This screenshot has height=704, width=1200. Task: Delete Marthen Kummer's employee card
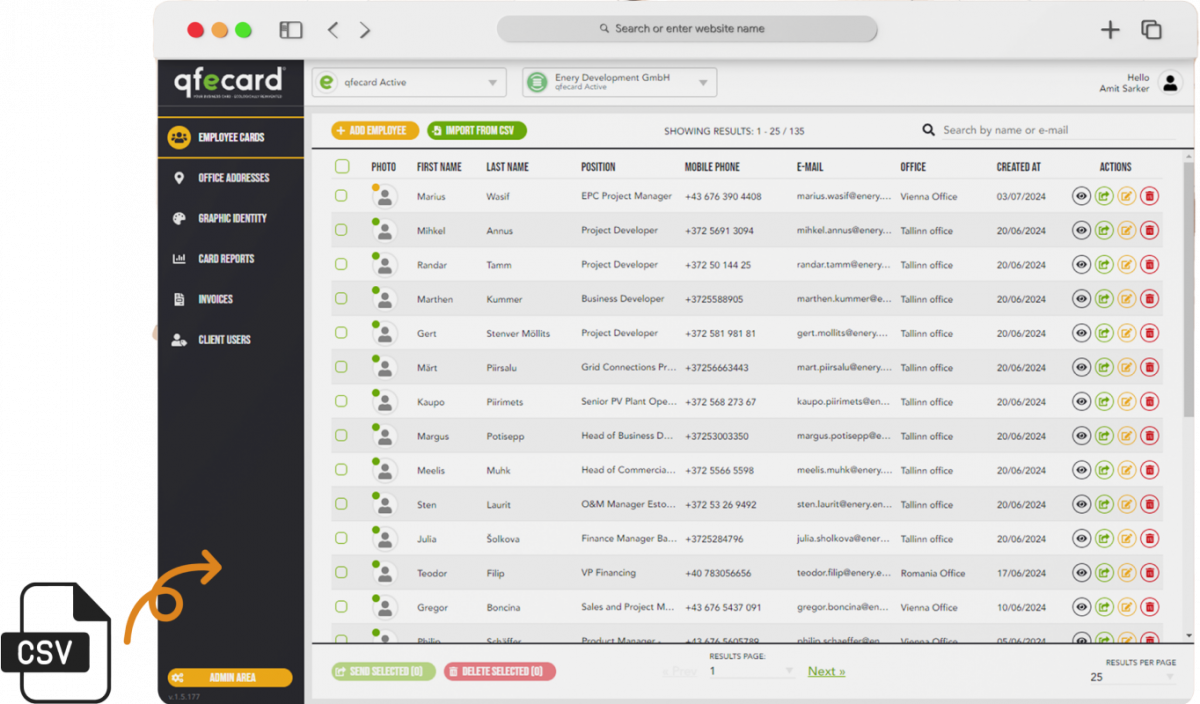(1150, 299)
